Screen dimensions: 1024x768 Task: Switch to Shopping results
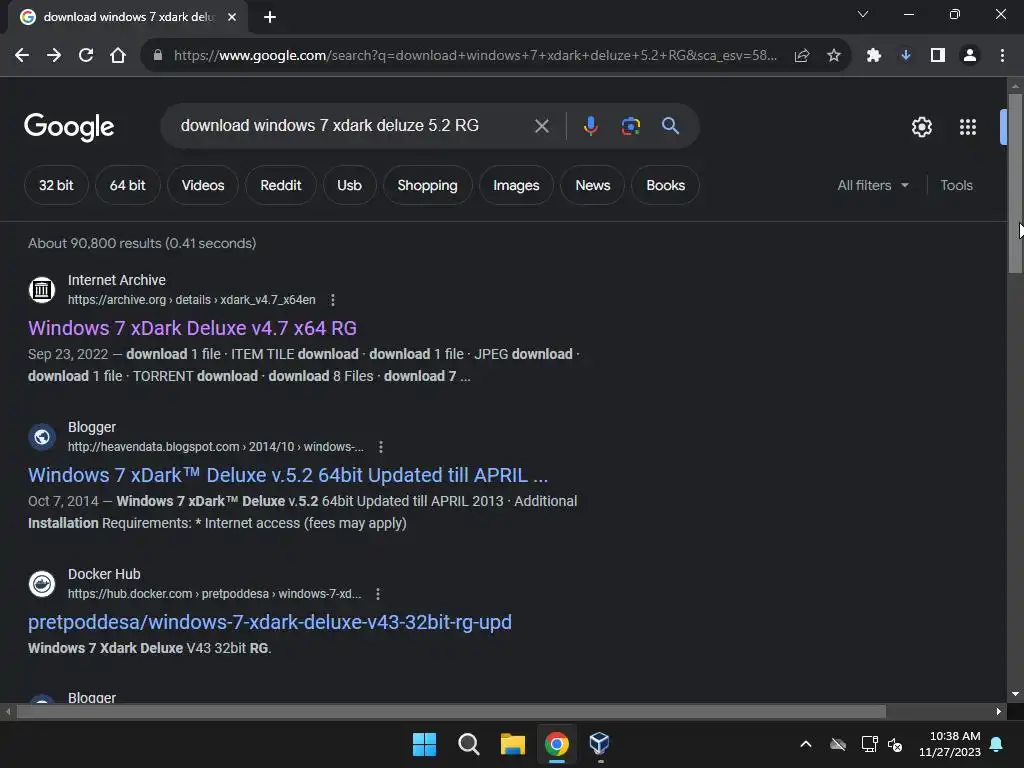(x=428, y=185)
